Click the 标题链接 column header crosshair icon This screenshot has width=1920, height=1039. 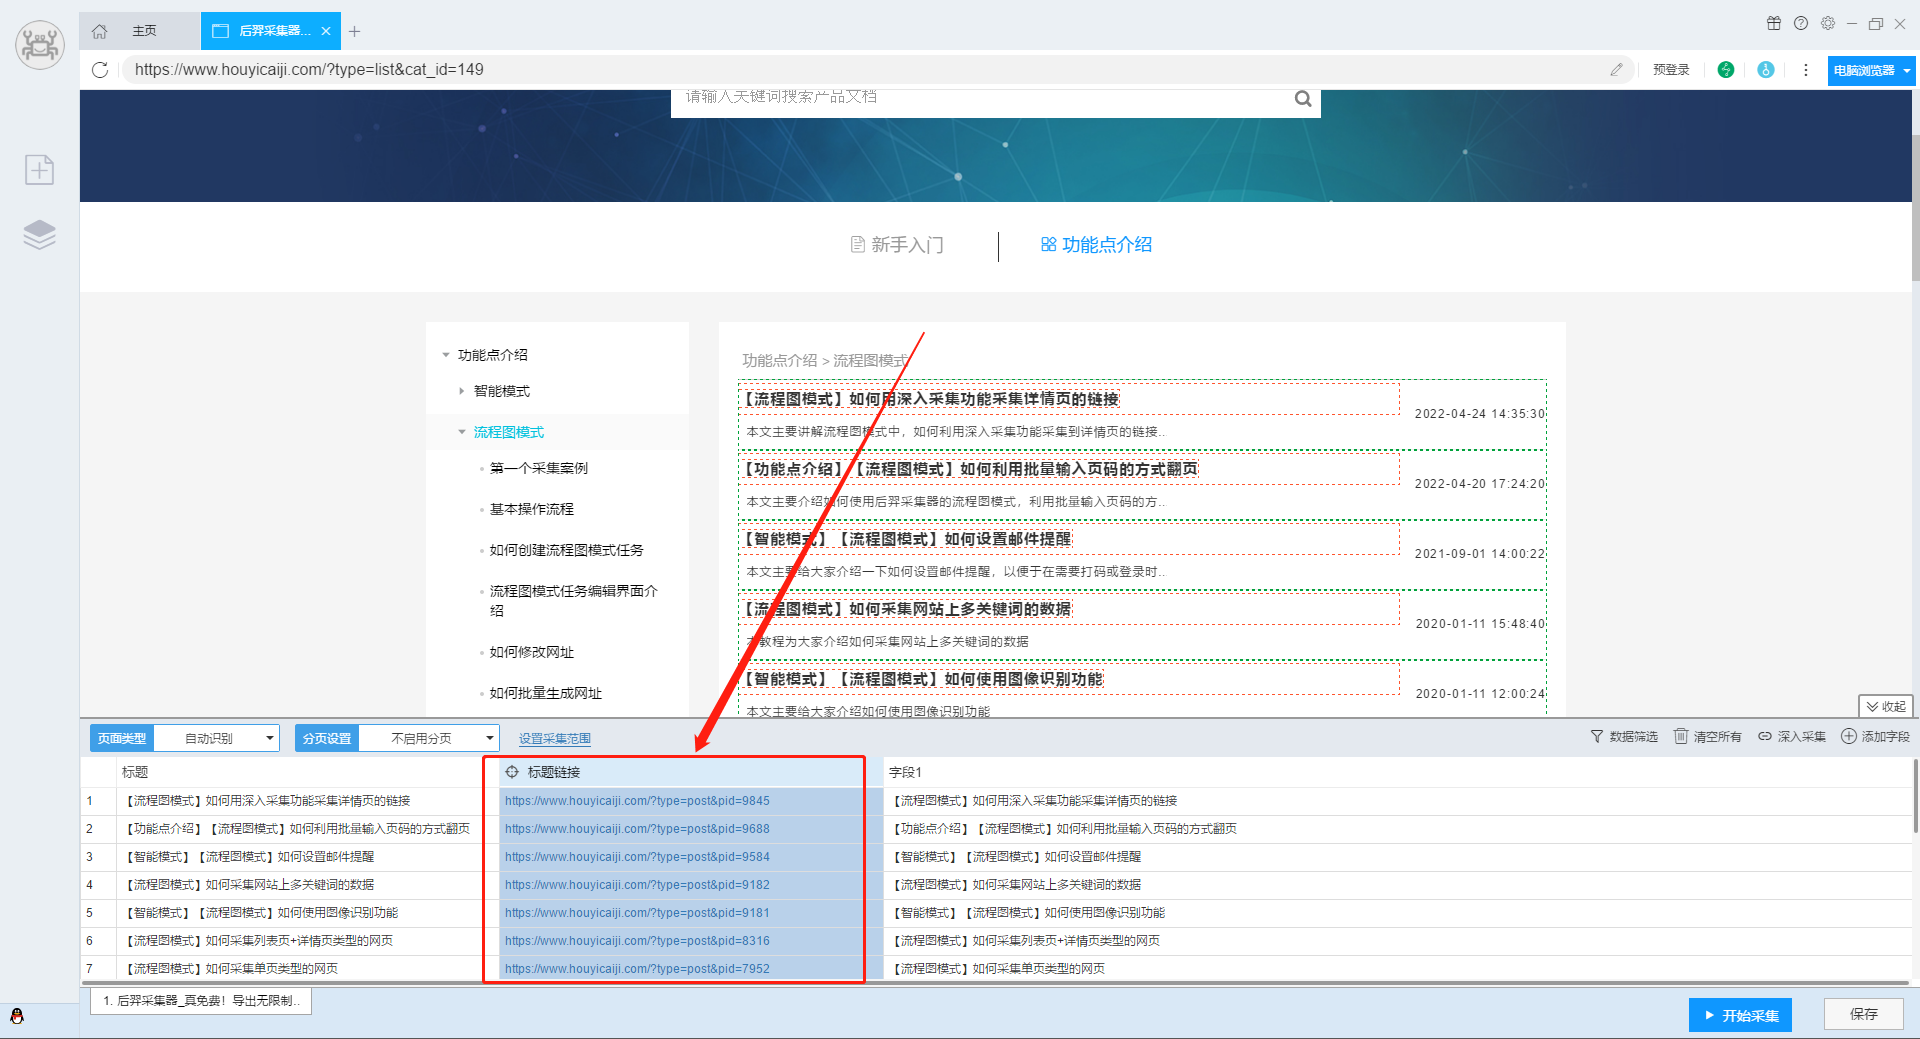tap(512, 772)
